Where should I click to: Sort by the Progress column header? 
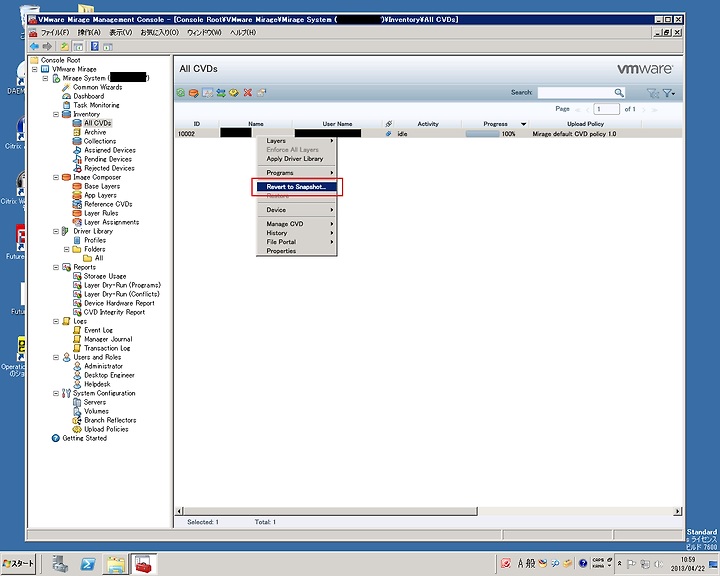pyautogui.click(x=495, y=124)
